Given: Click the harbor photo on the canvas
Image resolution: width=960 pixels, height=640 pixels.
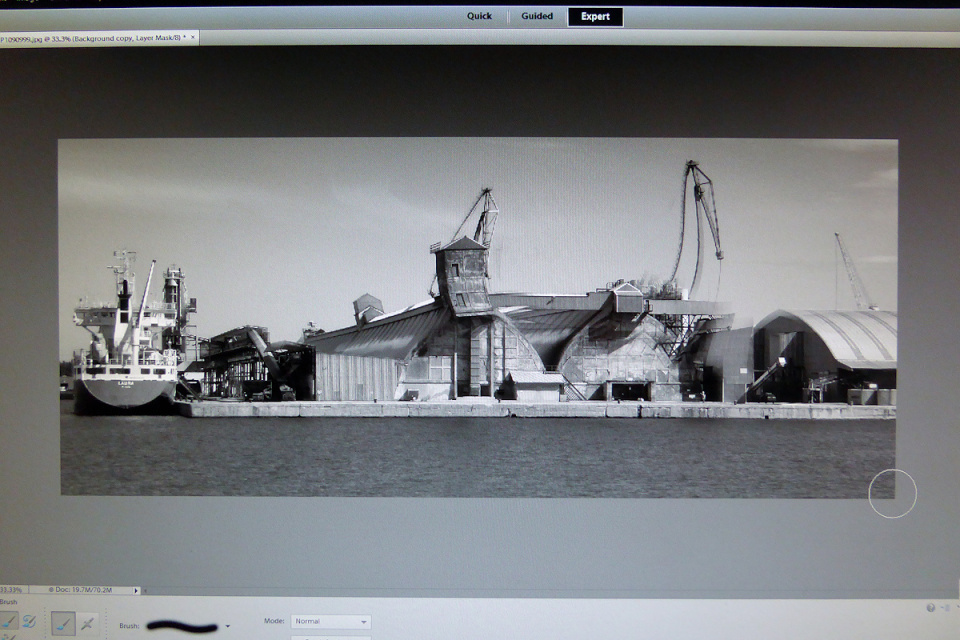Looking at the screenshot, I should click(x=478, y=317).
